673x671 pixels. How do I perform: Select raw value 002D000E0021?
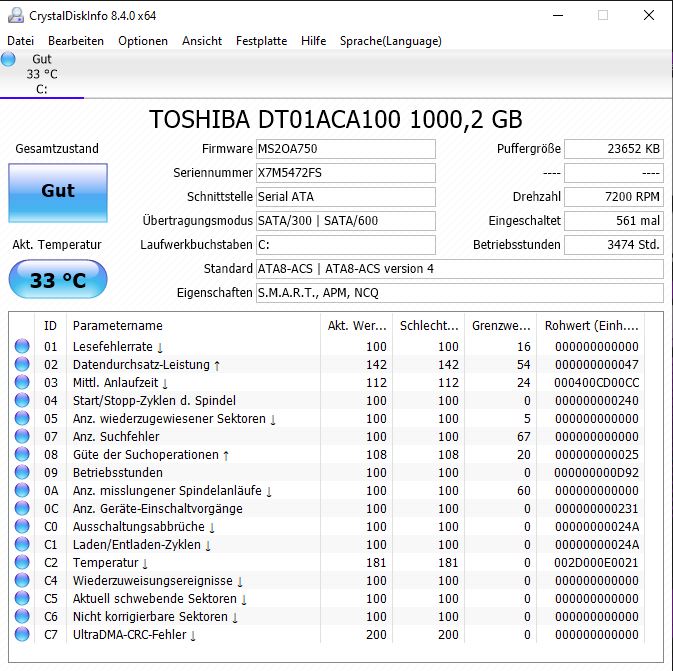(x=596, y=562)
